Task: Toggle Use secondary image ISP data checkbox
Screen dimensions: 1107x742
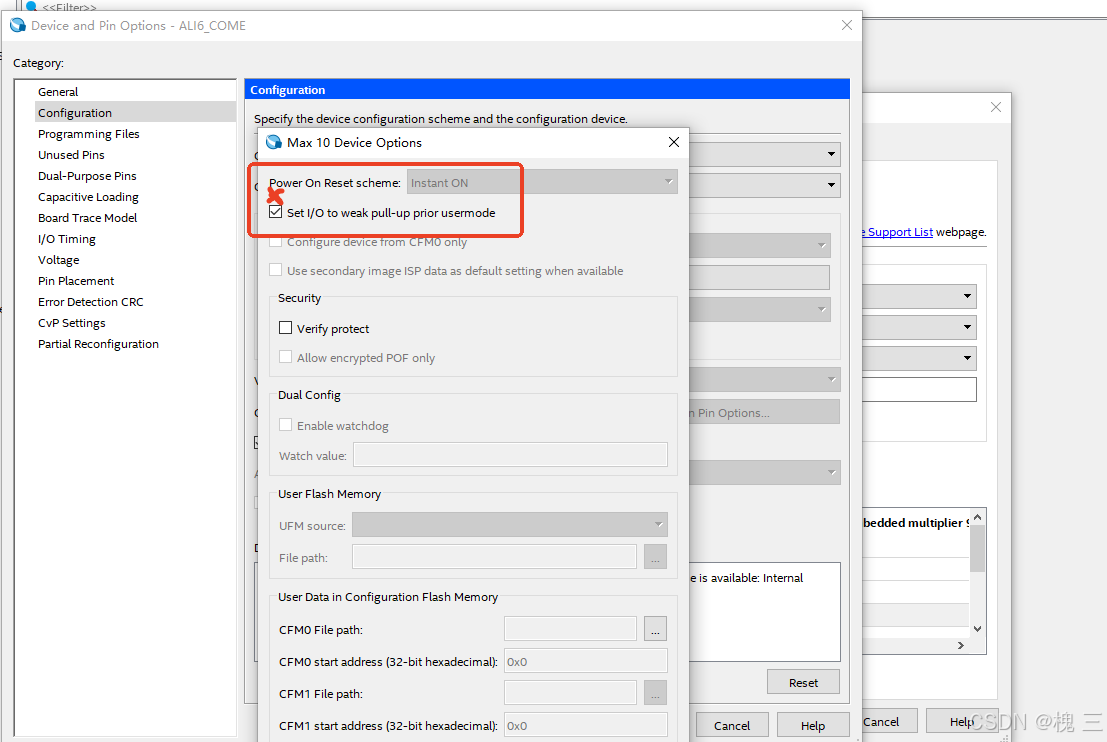Action: click(275, 270)
